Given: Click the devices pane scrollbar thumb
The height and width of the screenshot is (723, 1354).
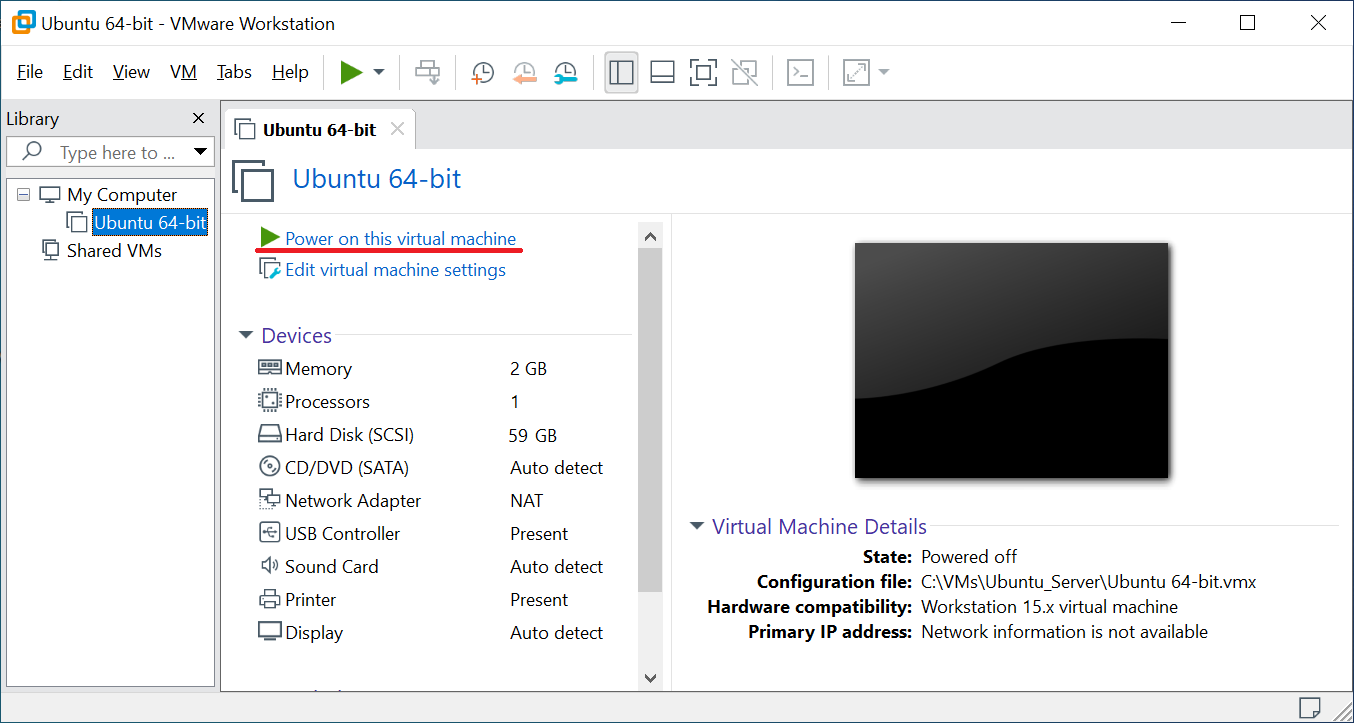Looking at the screenshot, I should point(650,420).
